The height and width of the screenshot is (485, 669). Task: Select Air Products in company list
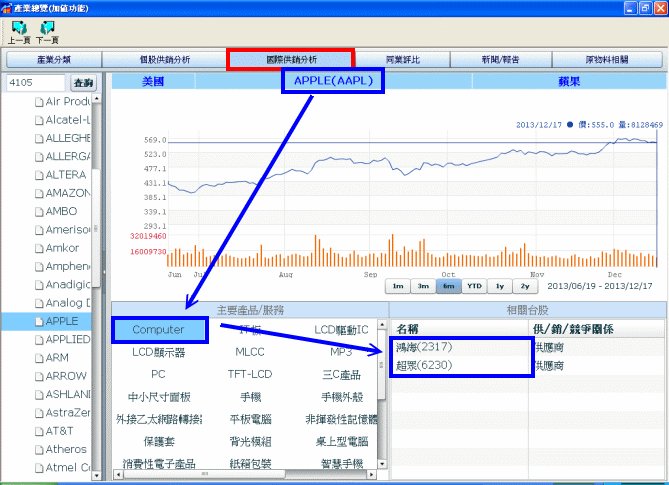[67, 102]
